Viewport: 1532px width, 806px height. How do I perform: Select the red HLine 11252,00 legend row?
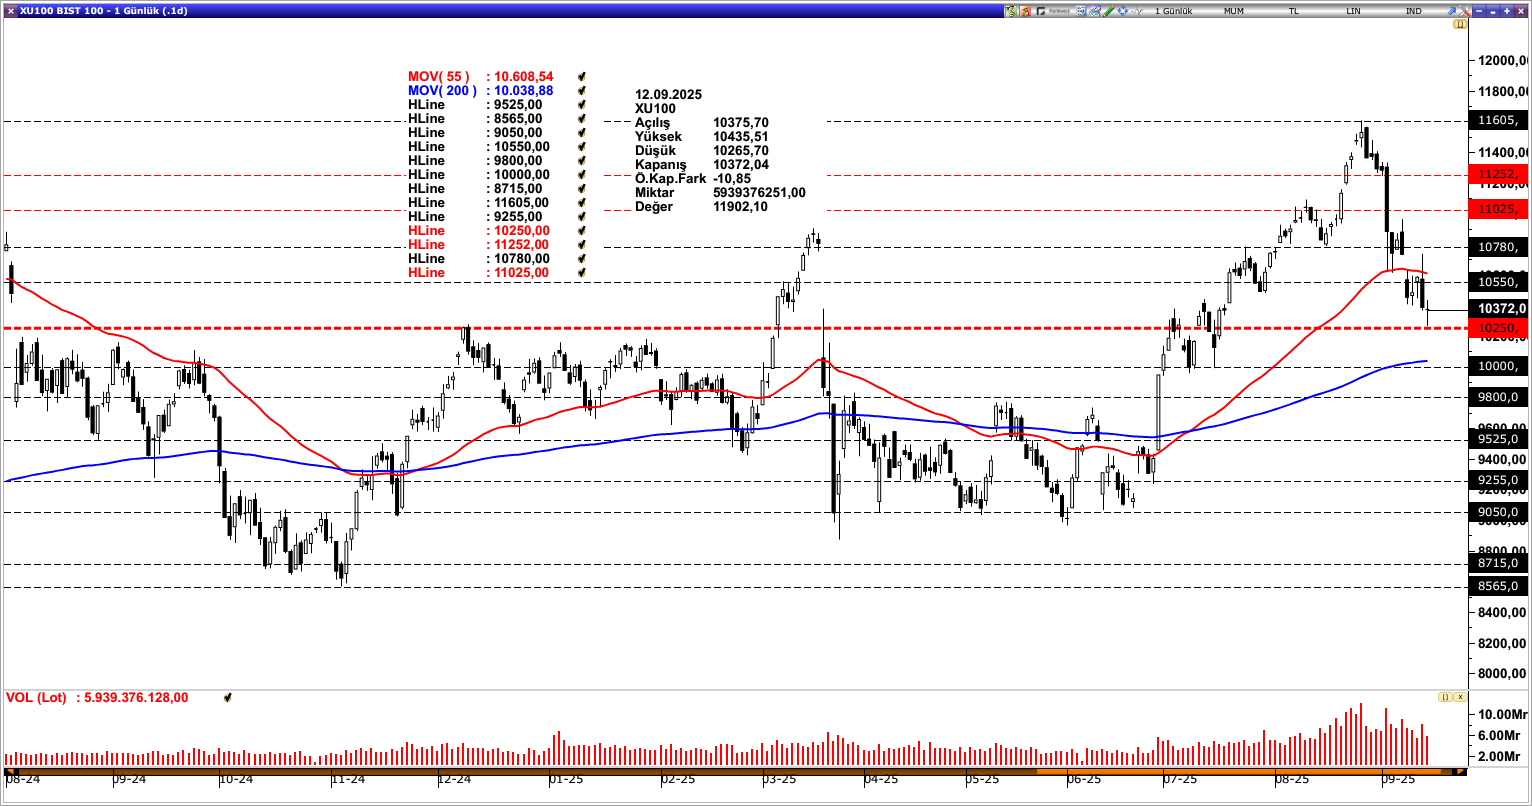pos(478,245)
